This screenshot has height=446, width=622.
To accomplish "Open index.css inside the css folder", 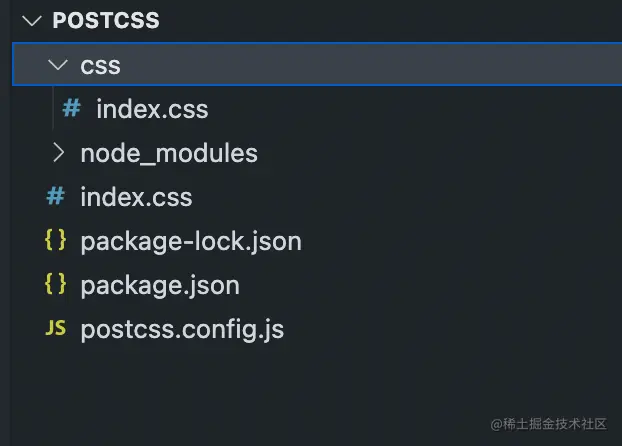I will point(152,109).
